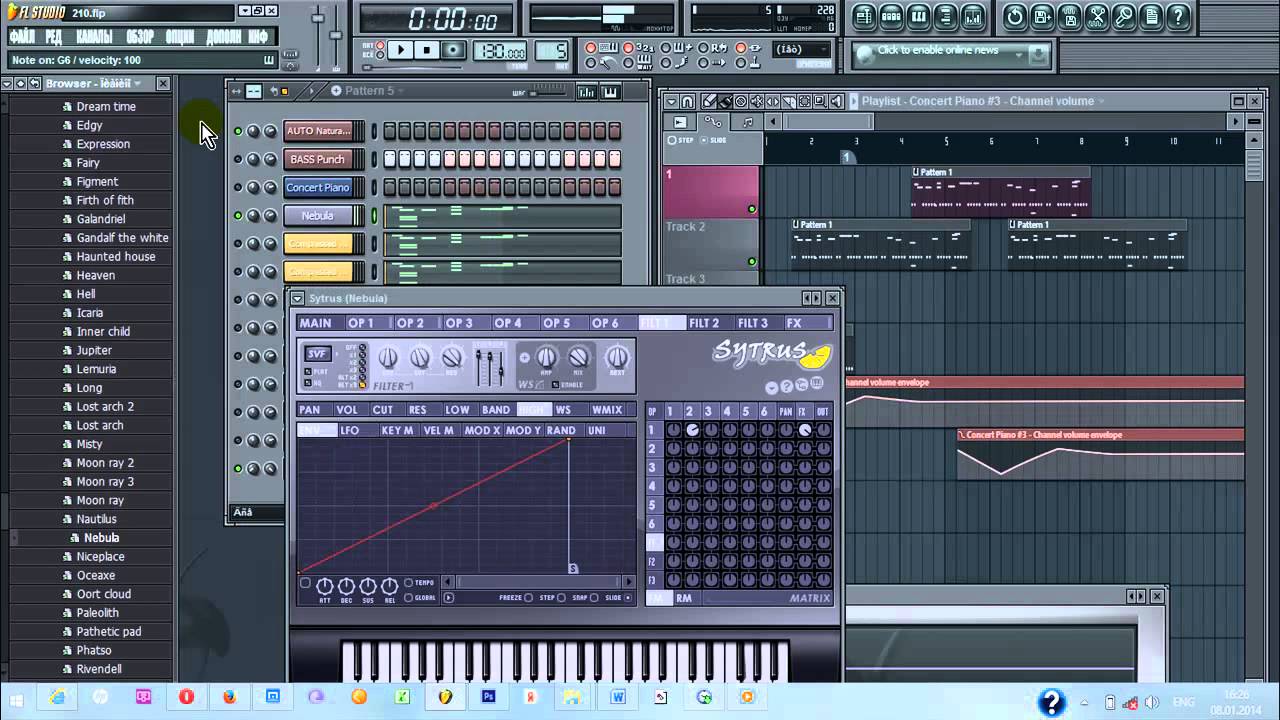Screen dimensions: 1280x720
Task: Select the Mute tool in Playlist toolbar
Action: click(x=757, y=101)
